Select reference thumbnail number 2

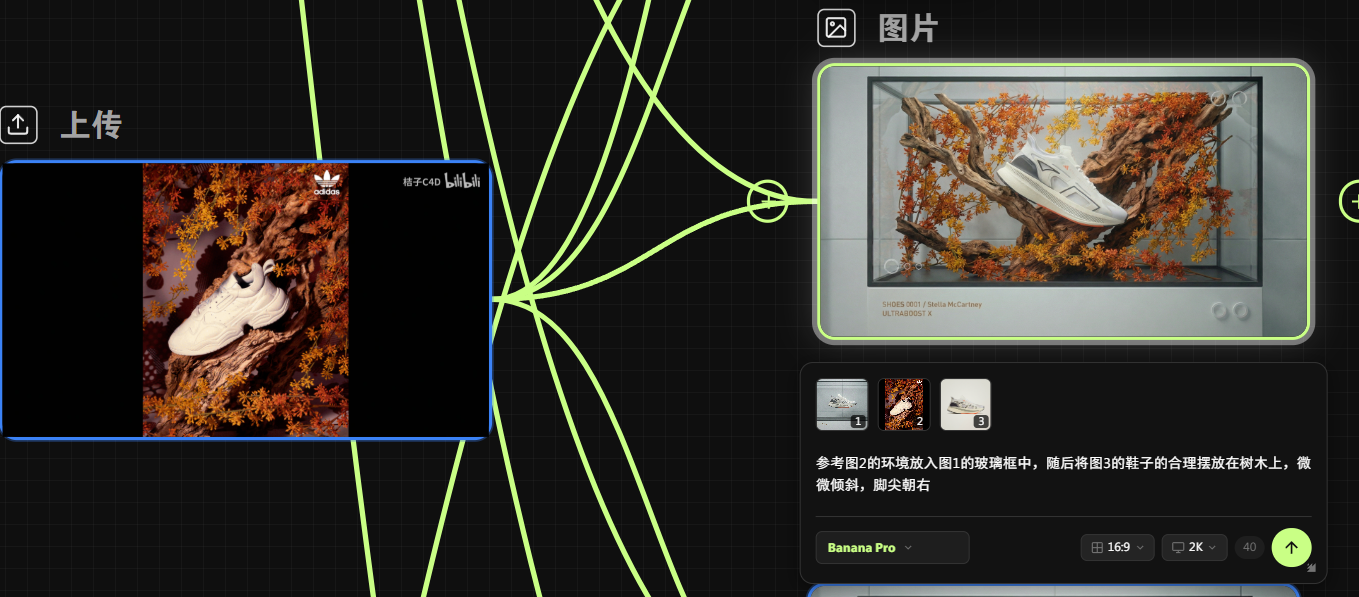click(x=904, y=404)
